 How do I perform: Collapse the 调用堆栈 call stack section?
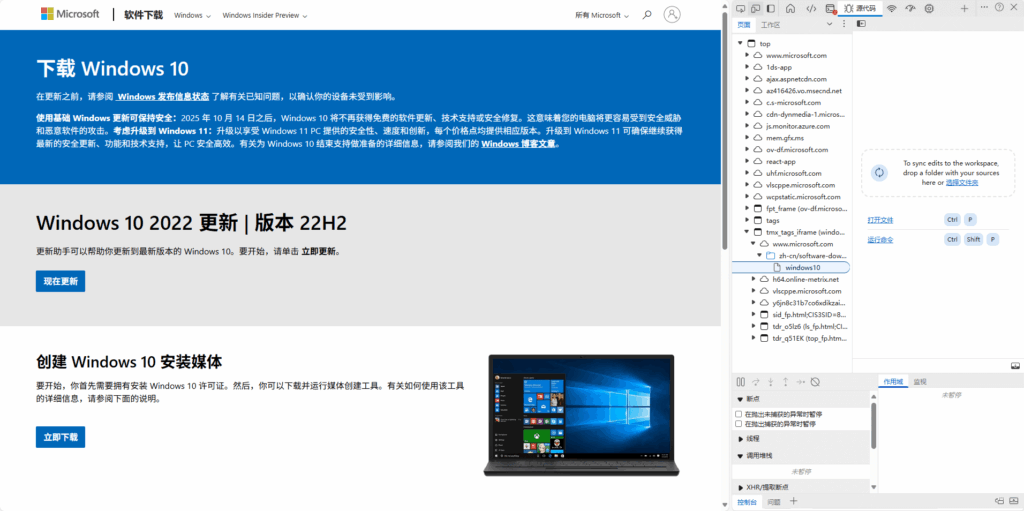coord(741,455)
